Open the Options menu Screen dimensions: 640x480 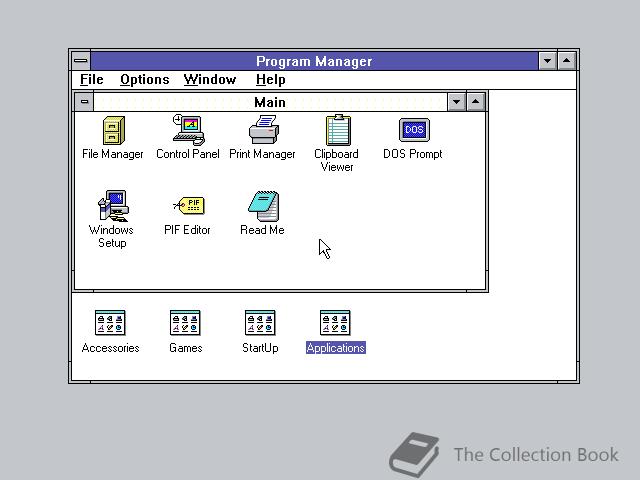[144, 79]
